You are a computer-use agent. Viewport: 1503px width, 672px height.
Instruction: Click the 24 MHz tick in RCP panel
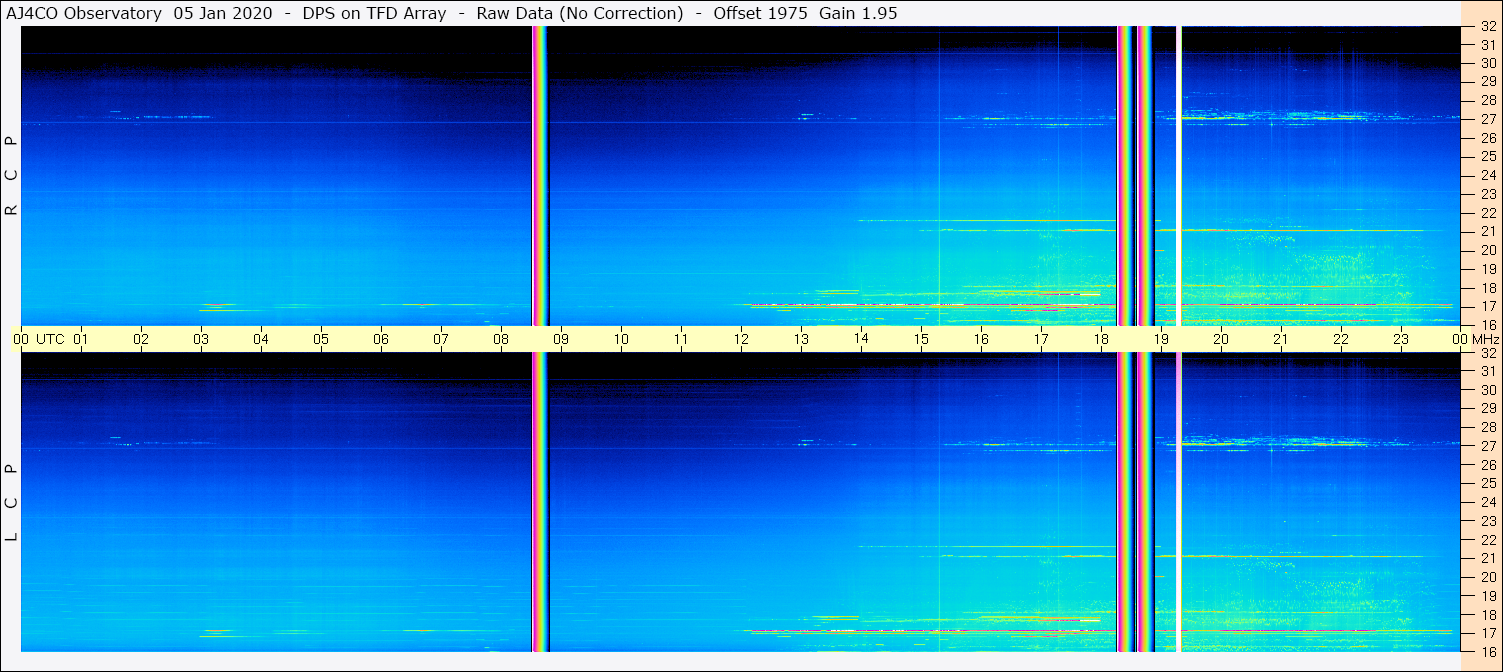pyautogui.click(x=1488, y=175)
